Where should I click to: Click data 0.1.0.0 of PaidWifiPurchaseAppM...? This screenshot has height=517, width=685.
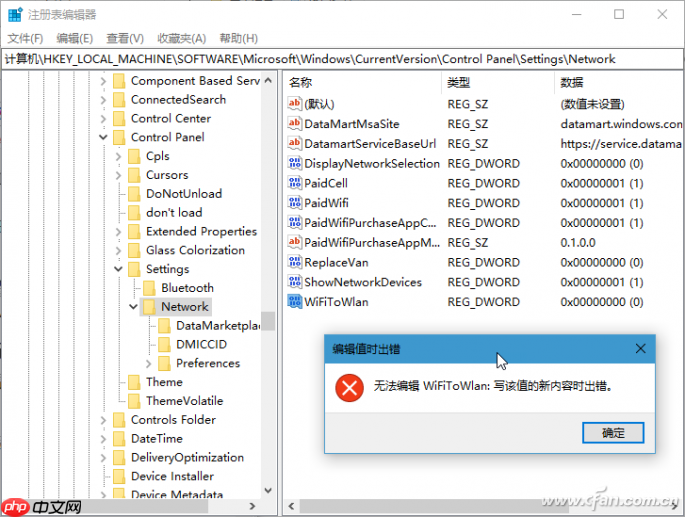578,243
